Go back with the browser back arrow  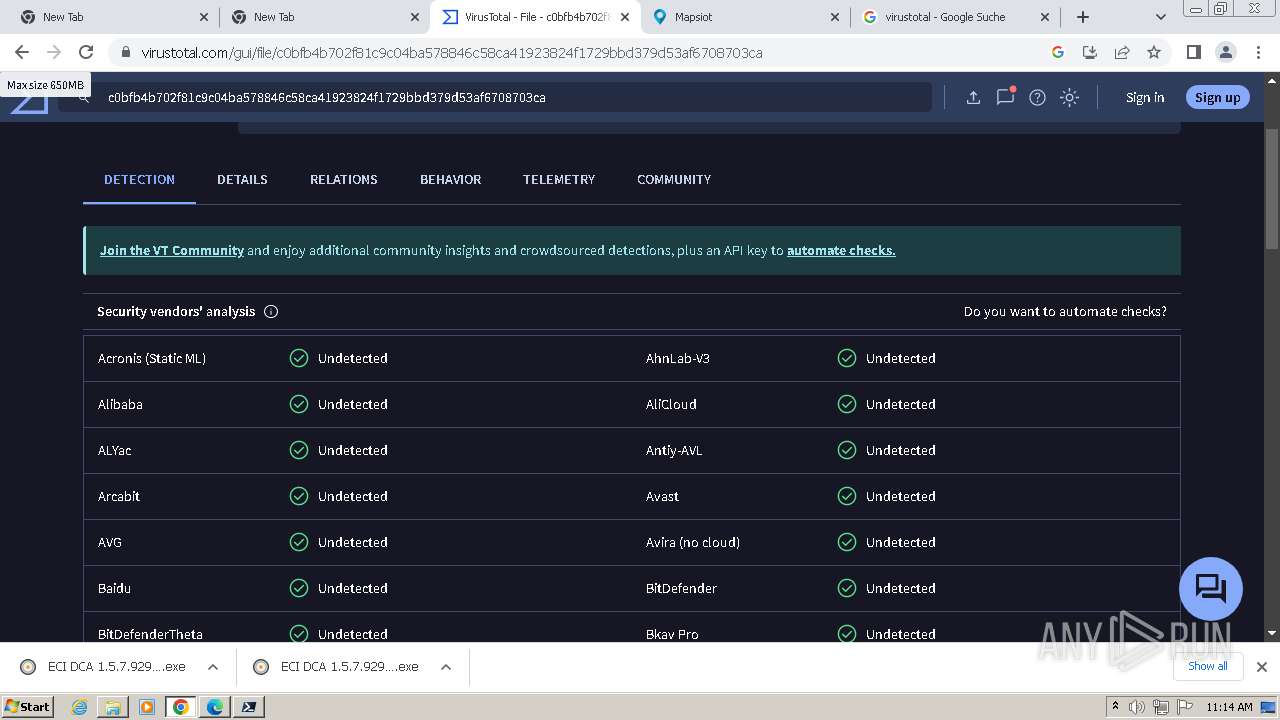[22, 52]
